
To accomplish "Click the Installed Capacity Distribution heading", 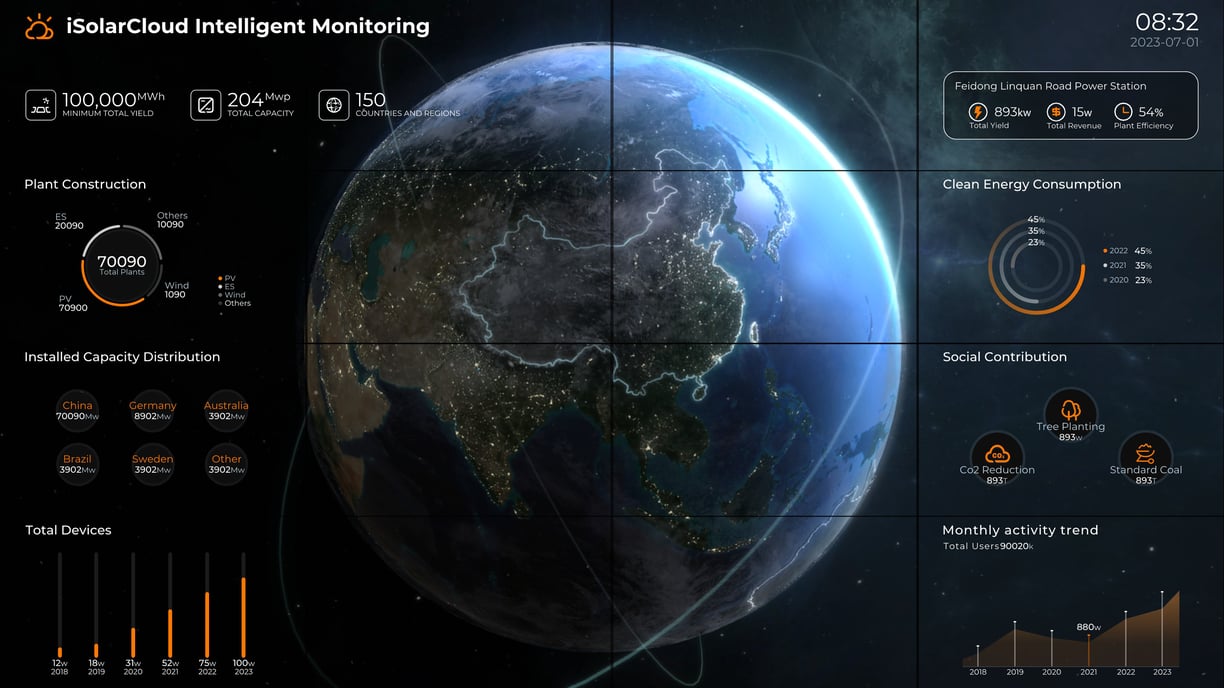I will 122,357.
